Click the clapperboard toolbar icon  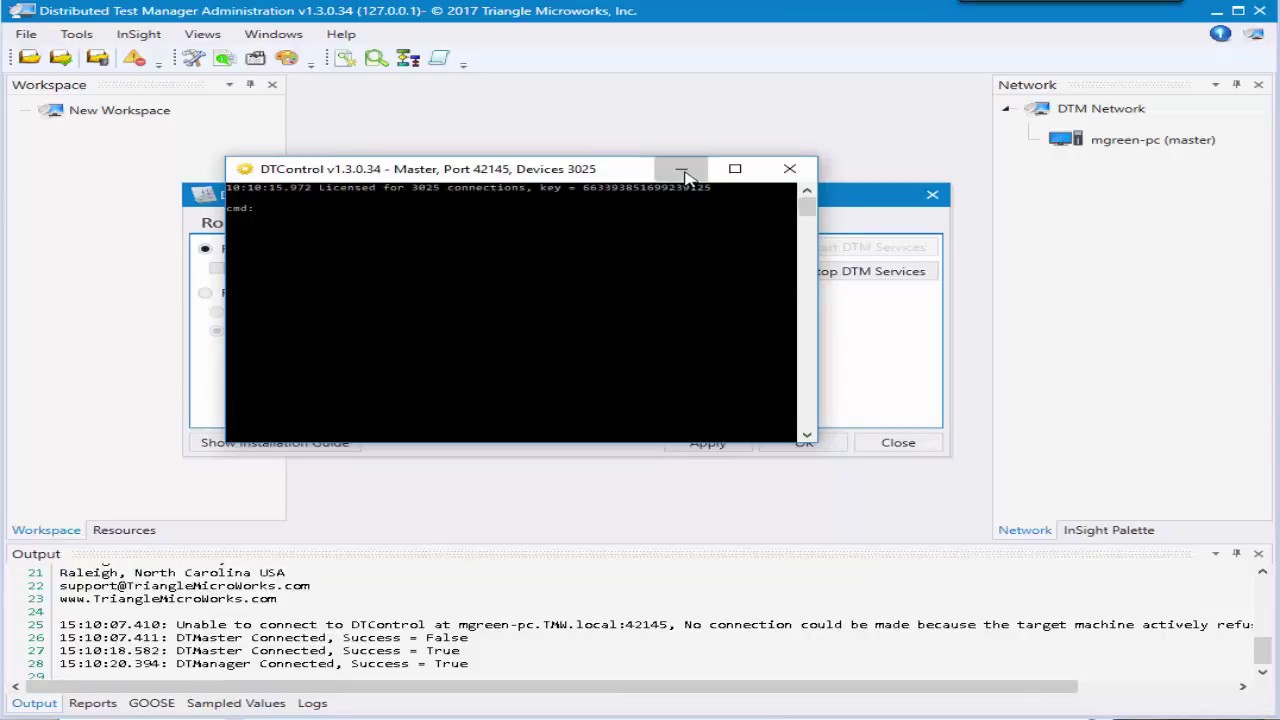[255, 59]
